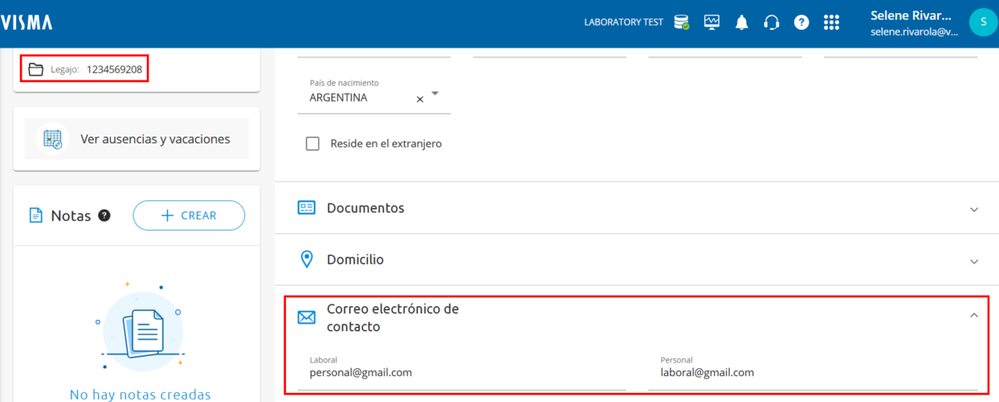Image resolution: width=999 pixels, height=402 pixels.
Task: Clear the ARGENTINA country selection
Action: (420, 99)
